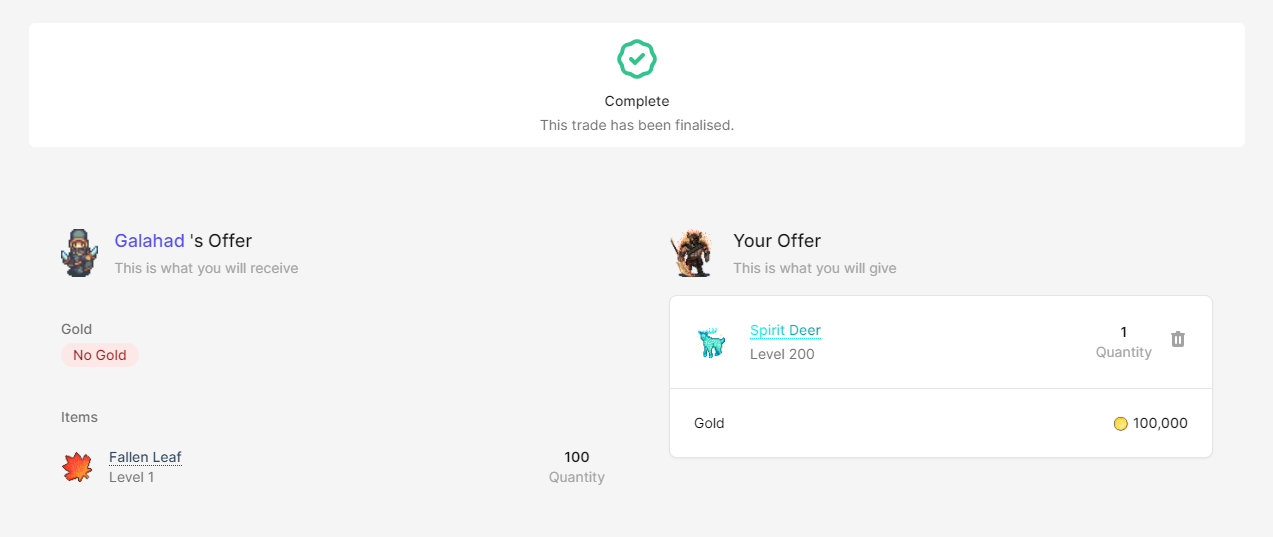
Task: Click the Level 200 label
Action: tap(782, 354)
